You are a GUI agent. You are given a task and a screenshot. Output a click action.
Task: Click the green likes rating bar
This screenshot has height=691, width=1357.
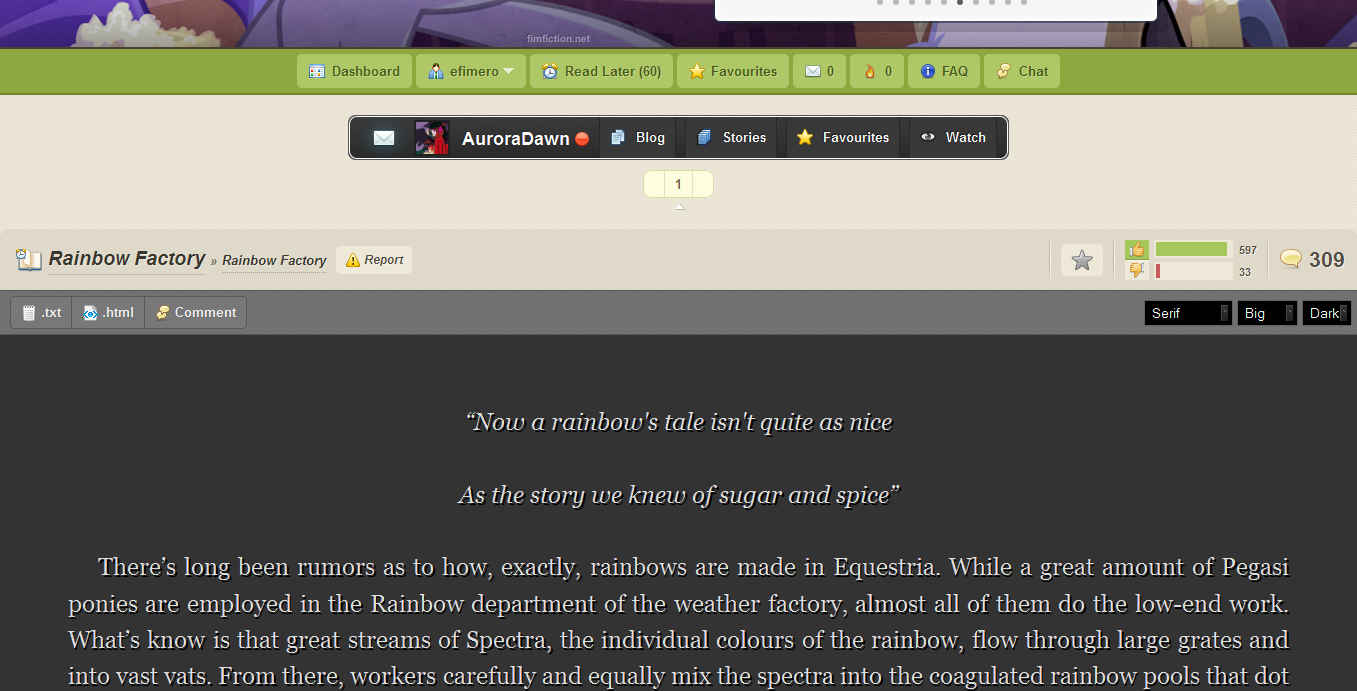(x=1191, y=249)
